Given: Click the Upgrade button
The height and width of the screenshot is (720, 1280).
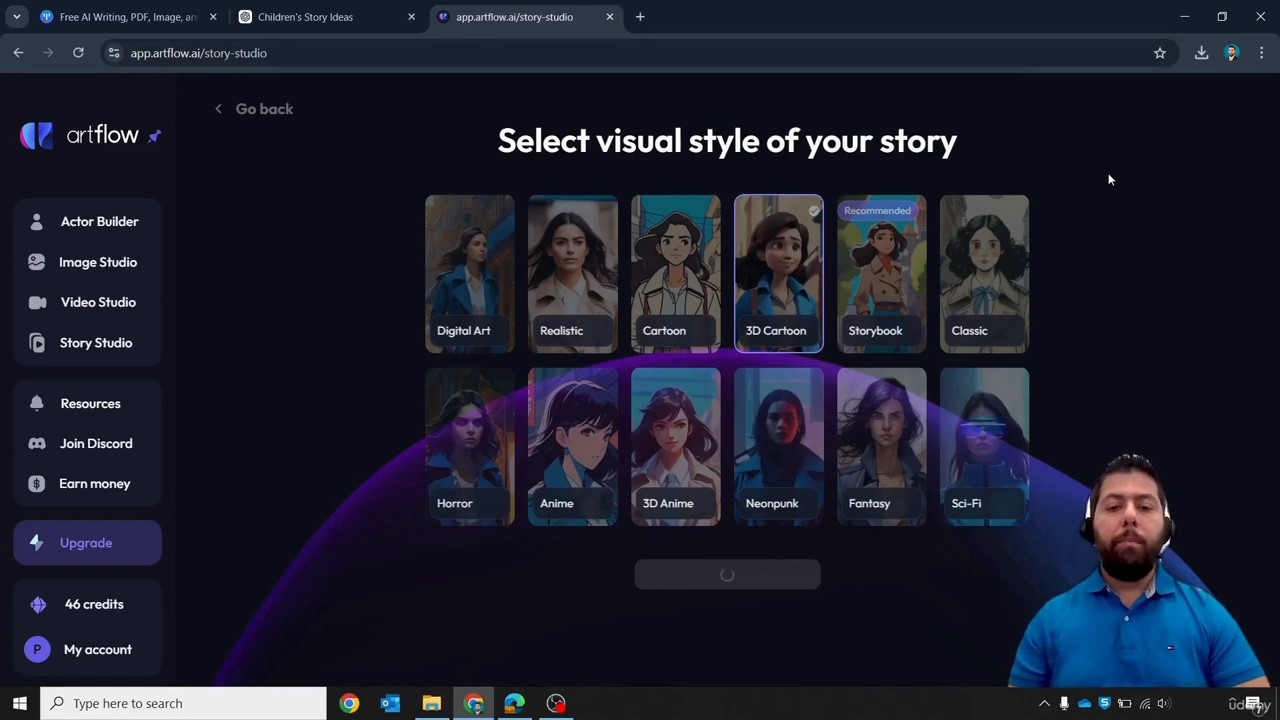Looking at the screenshot, I should click(87, 543).
